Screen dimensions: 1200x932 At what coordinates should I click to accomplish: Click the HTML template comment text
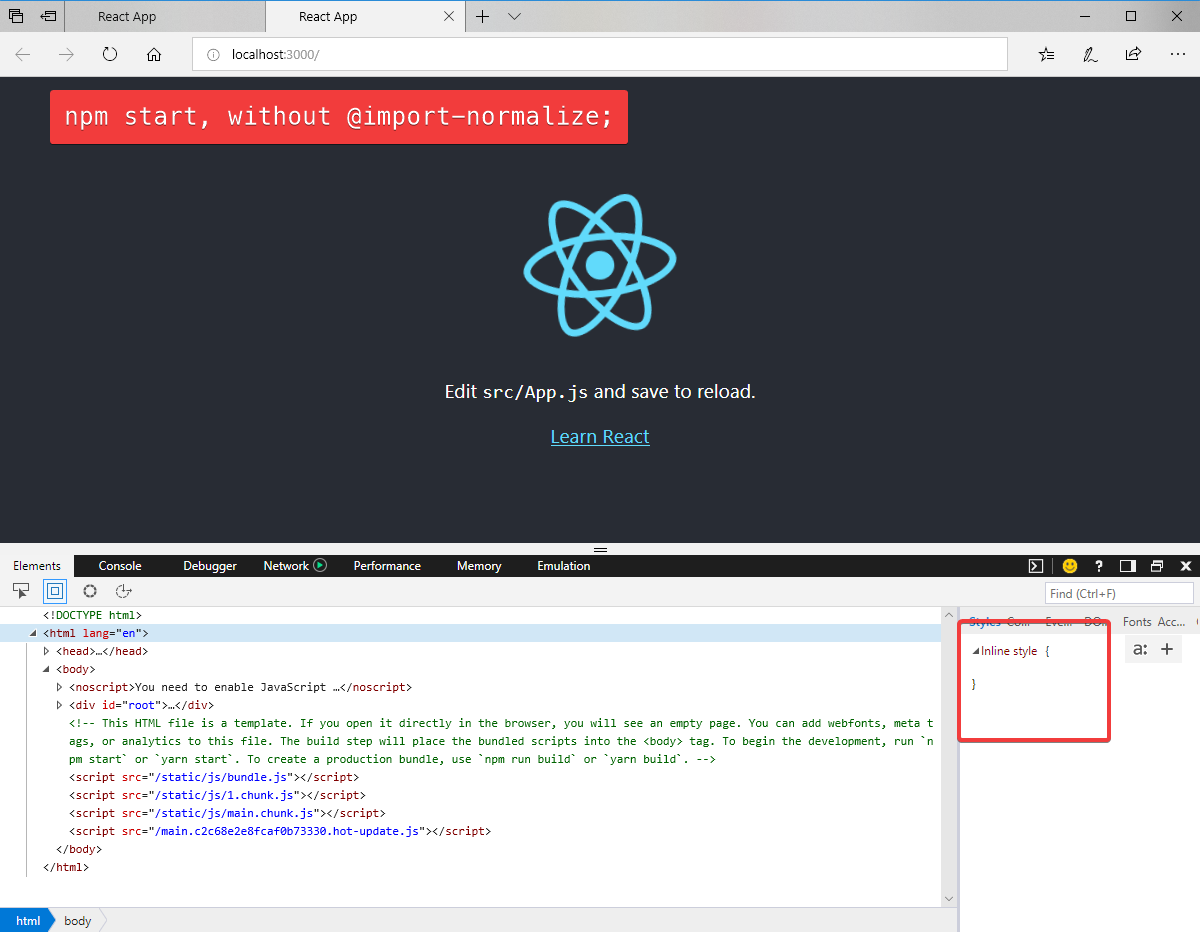tap(501, 741)
